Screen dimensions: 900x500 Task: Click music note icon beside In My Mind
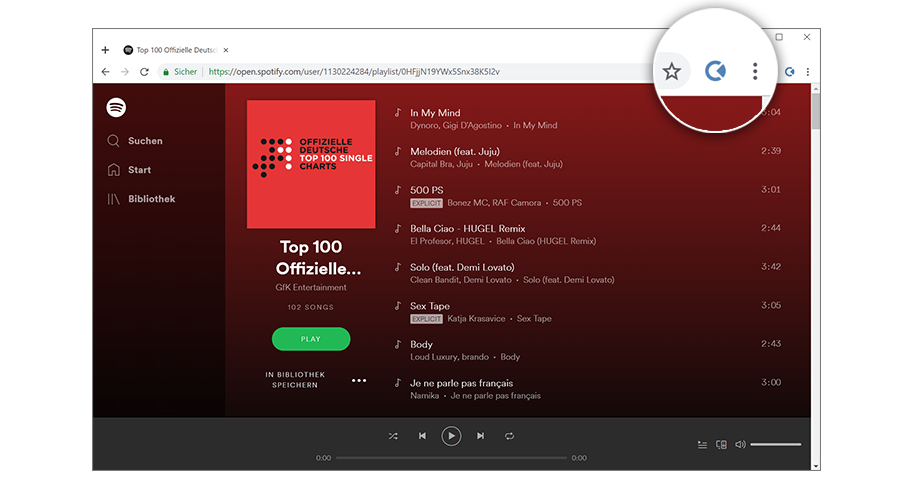pyautogui.click(x=398, y=113)
